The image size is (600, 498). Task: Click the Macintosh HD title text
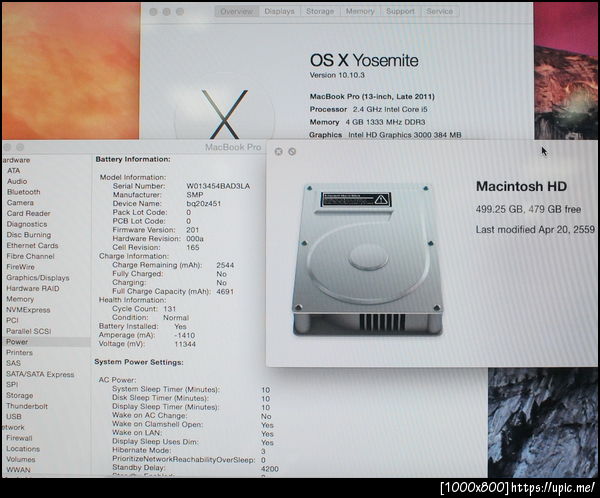[x=521, y=186]
